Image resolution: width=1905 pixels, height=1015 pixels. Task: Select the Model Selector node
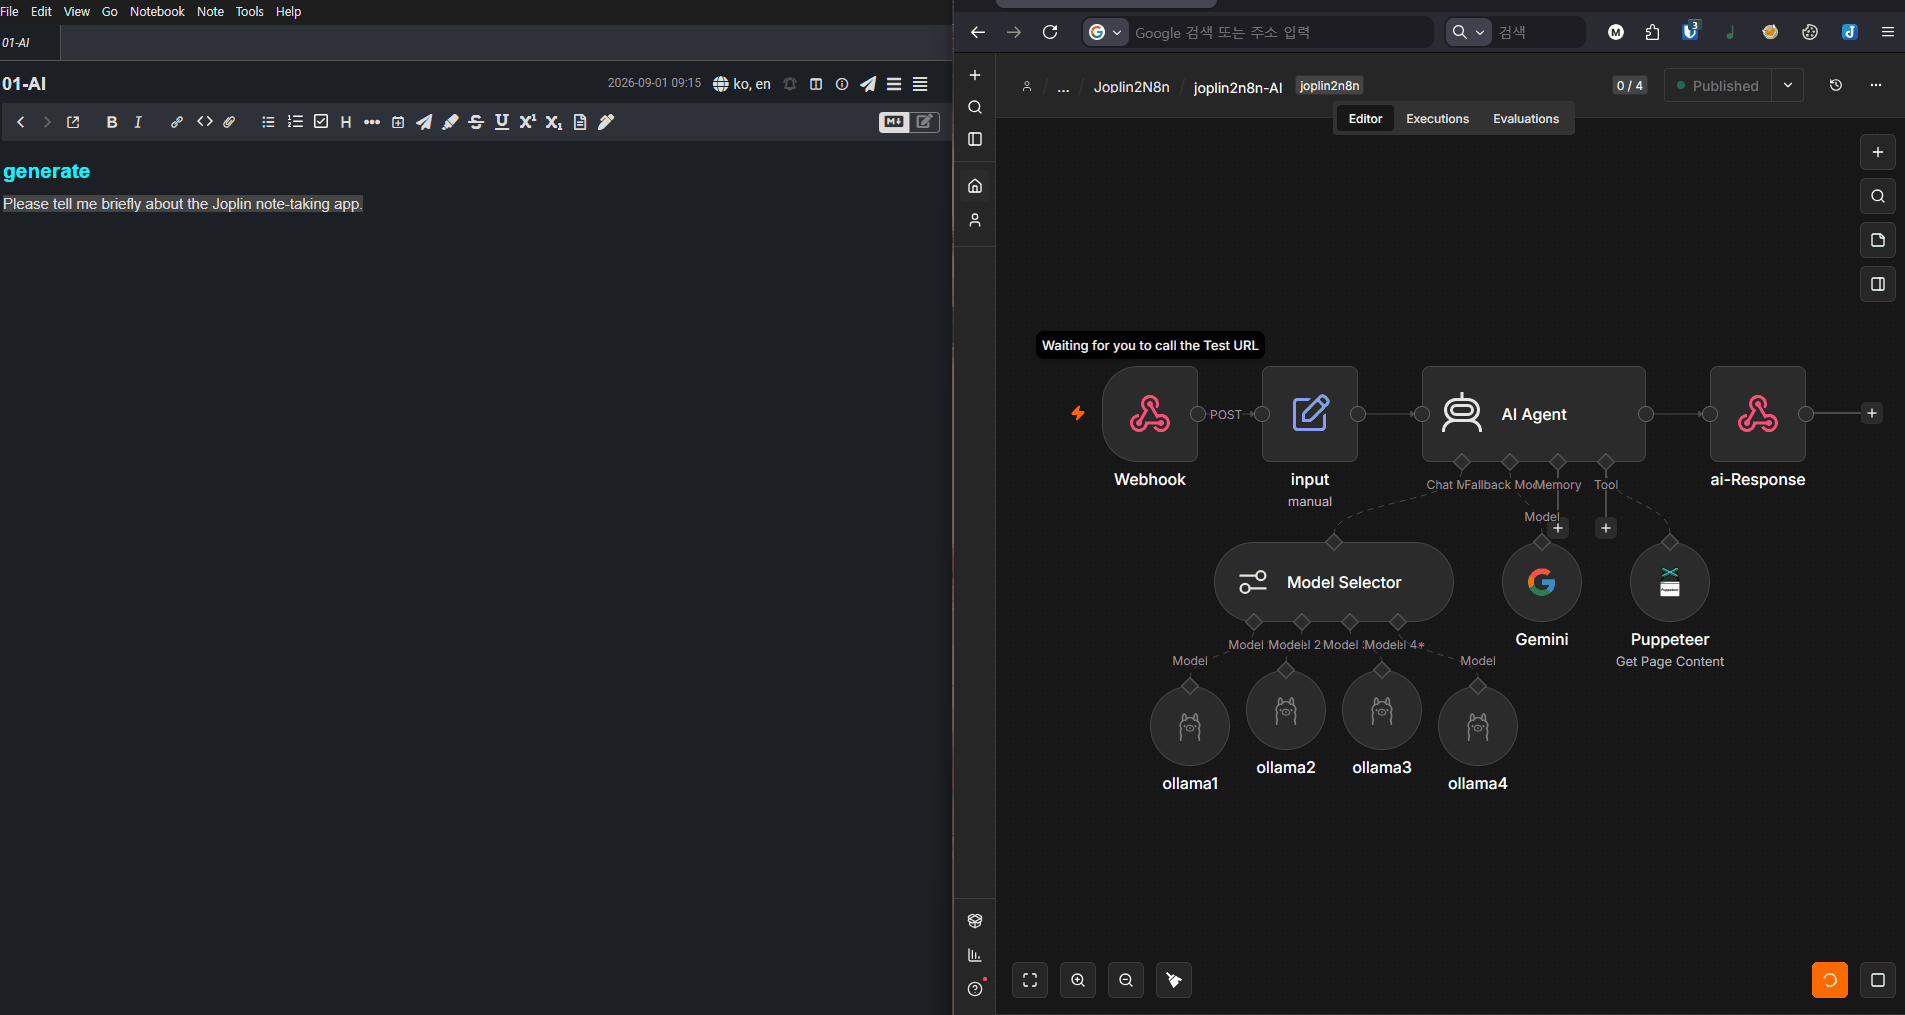tap(1334, 582)
